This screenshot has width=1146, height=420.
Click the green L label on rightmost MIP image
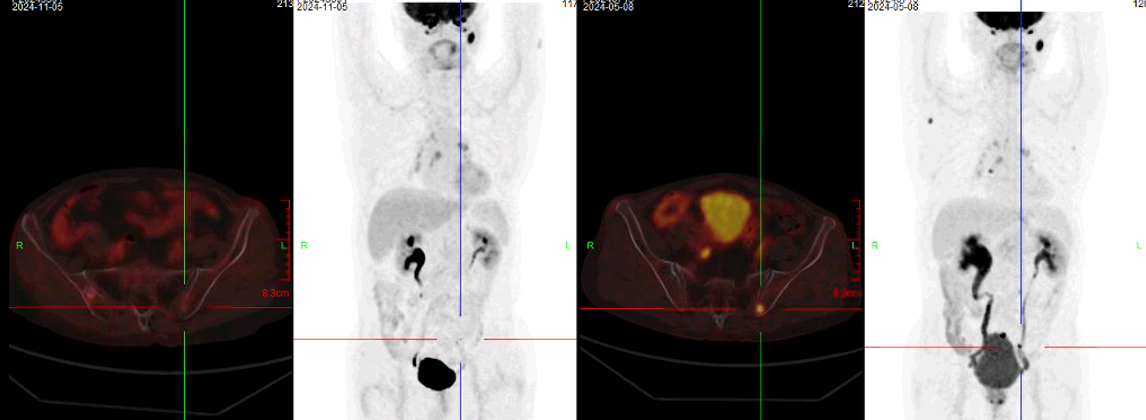[1139, 245]
